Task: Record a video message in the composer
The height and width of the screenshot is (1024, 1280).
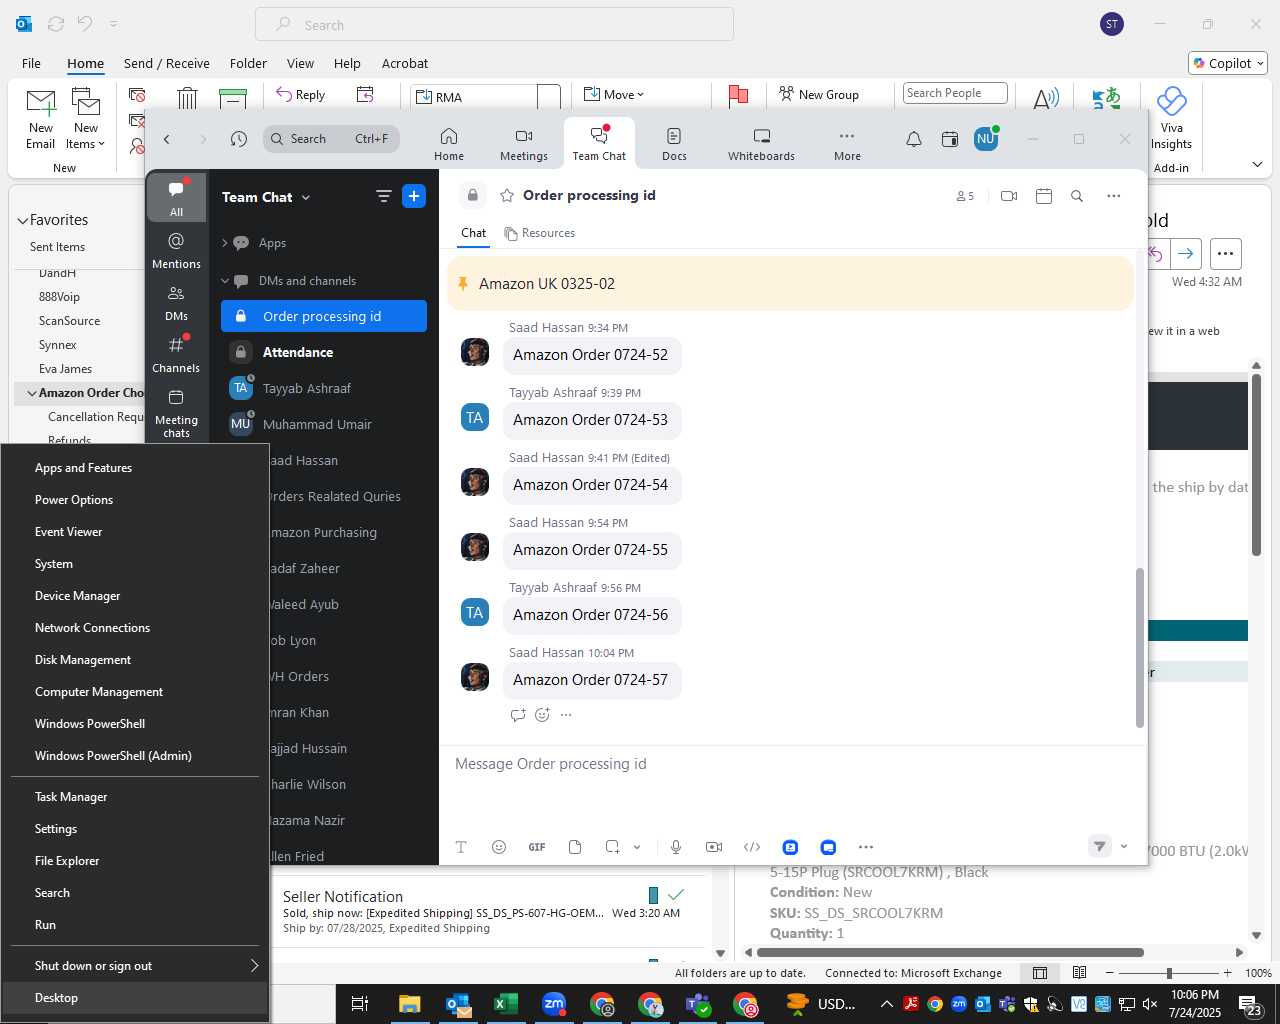Action: (x=714, y=847)
